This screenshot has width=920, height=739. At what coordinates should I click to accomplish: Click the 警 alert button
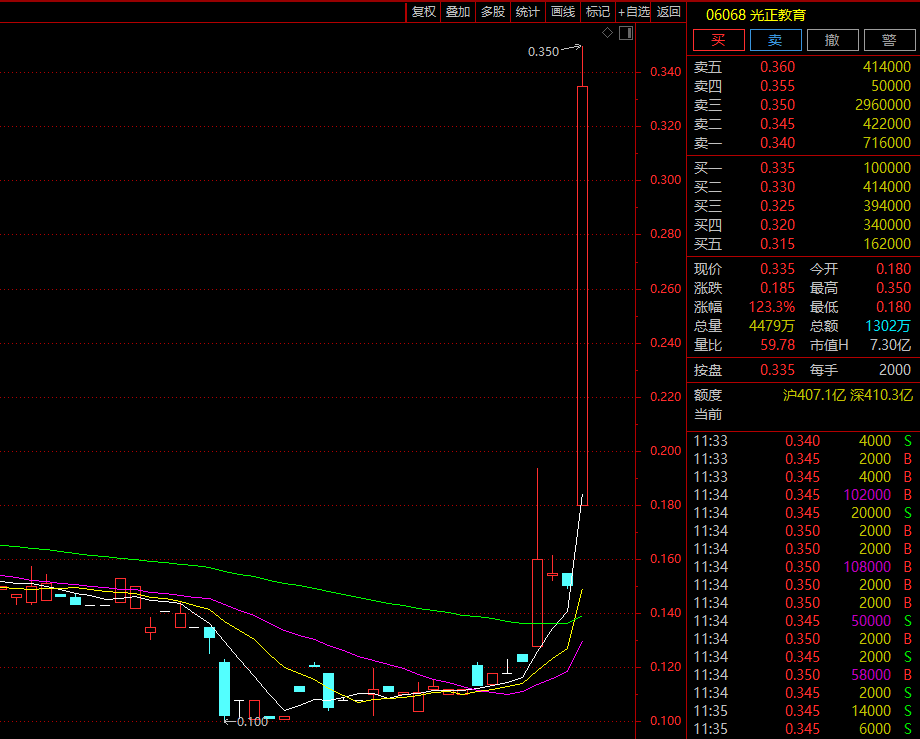[888, 40]
